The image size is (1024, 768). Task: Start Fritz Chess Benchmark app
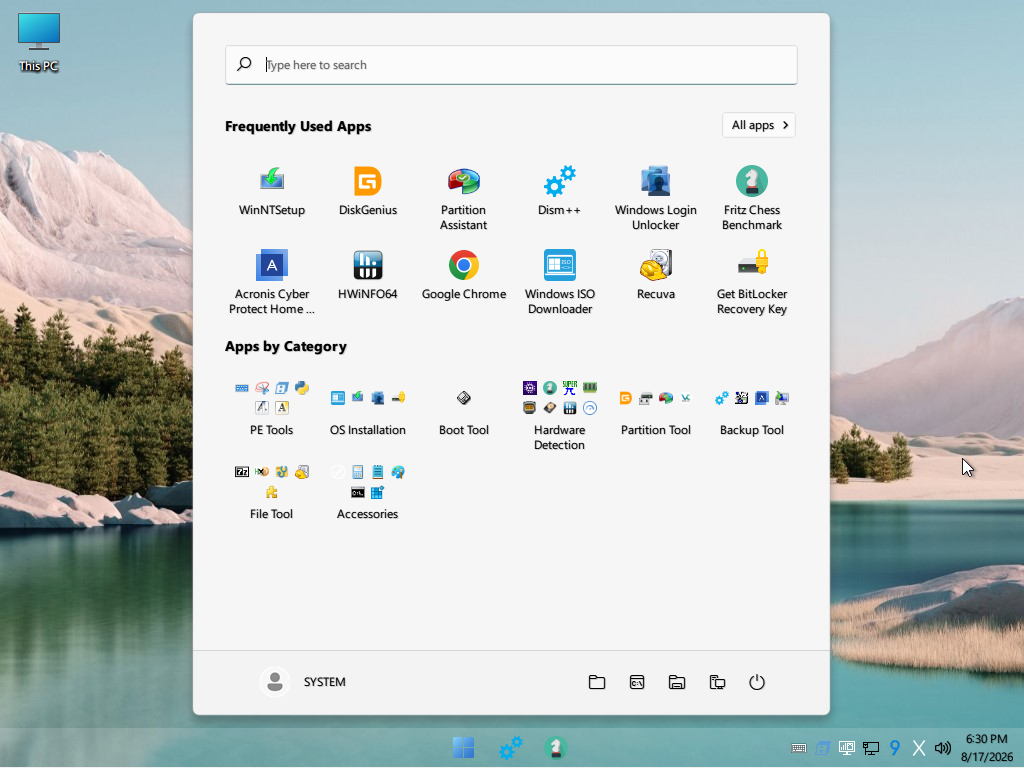point(752,199)
